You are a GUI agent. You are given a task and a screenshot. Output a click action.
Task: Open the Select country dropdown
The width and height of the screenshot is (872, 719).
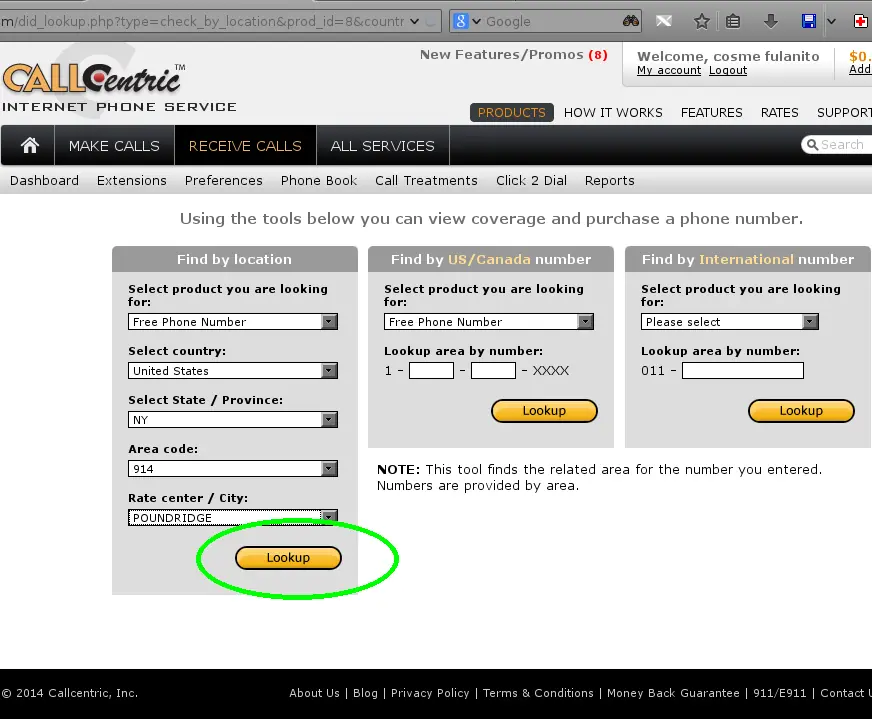pos(233,370)
